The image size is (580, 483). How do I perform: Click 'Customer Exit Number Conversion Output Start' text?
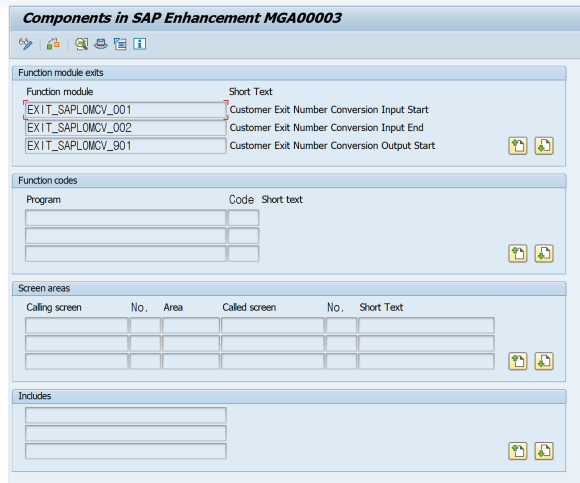tap(332, 146)
